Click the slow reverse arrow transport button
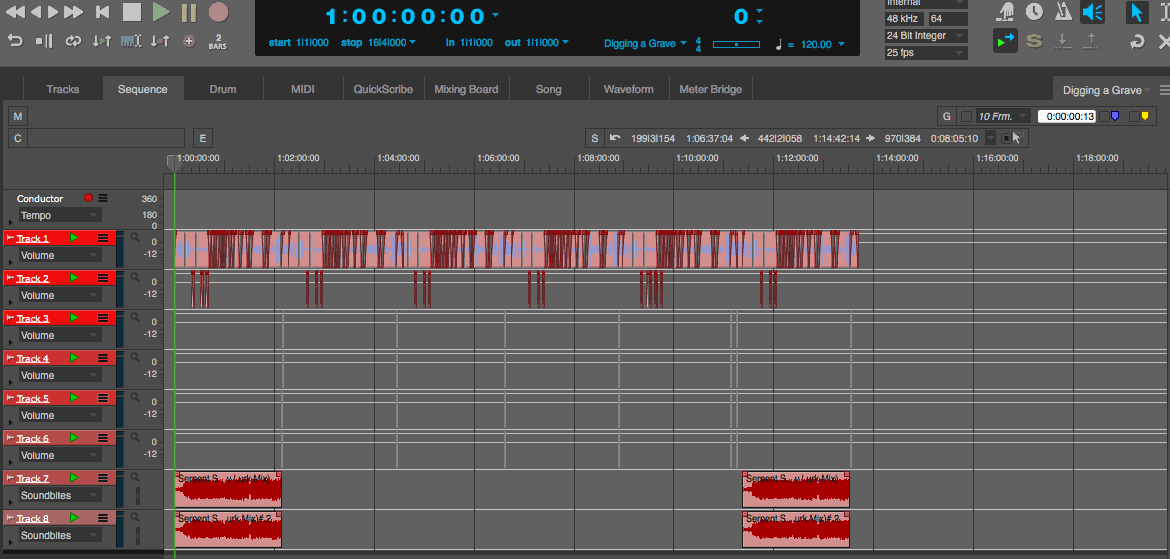This screenshot has width=1170, height=559. click(x=34, y=12)
